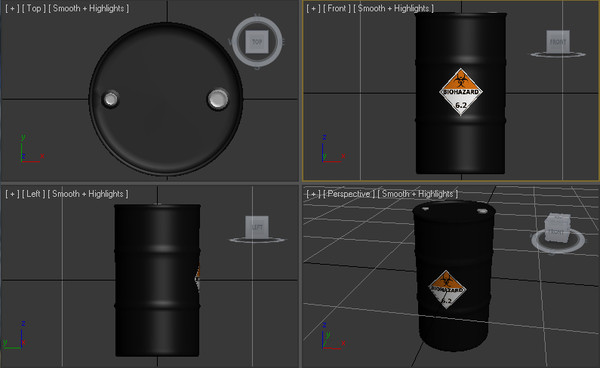Click the Perspective viewport ViewCube
The width and height of the screenshot is (600, 368).
click(x=558, y=228)
